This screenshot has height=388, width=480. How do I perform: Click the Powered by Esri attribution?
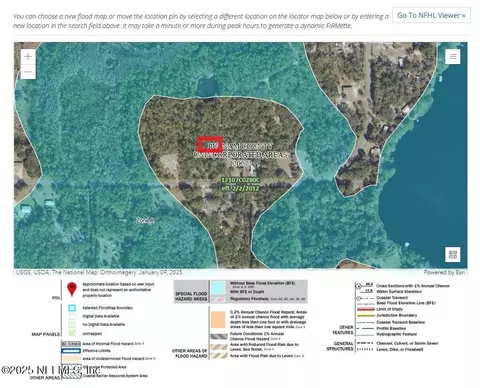[x=444, y=272]
